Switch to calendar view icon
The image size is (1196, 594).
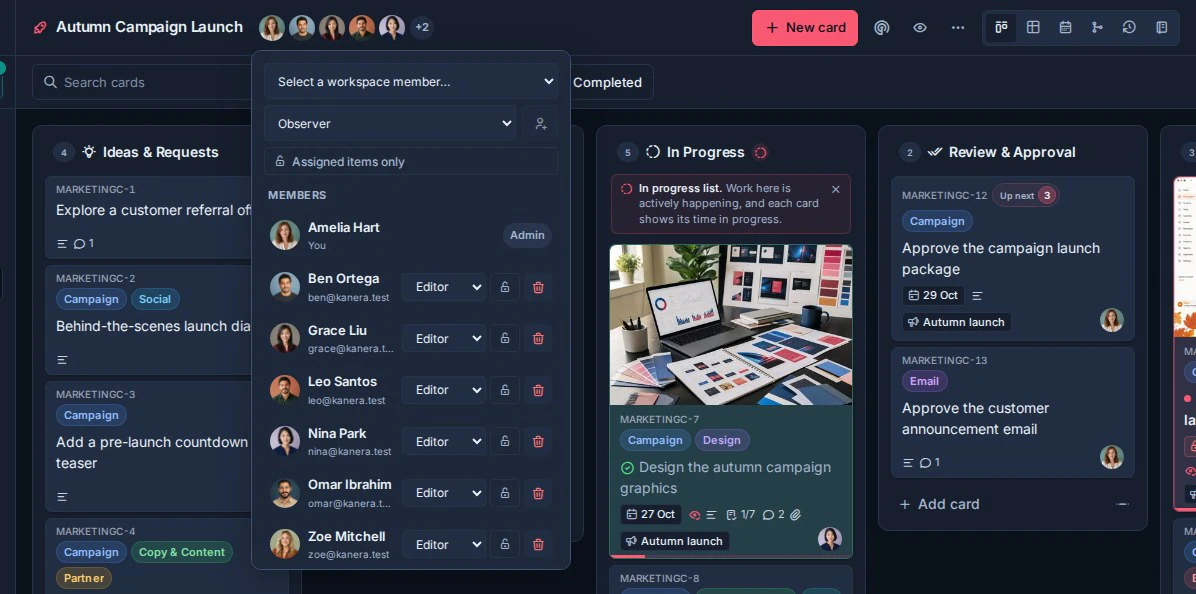(x=1065, y=27)
